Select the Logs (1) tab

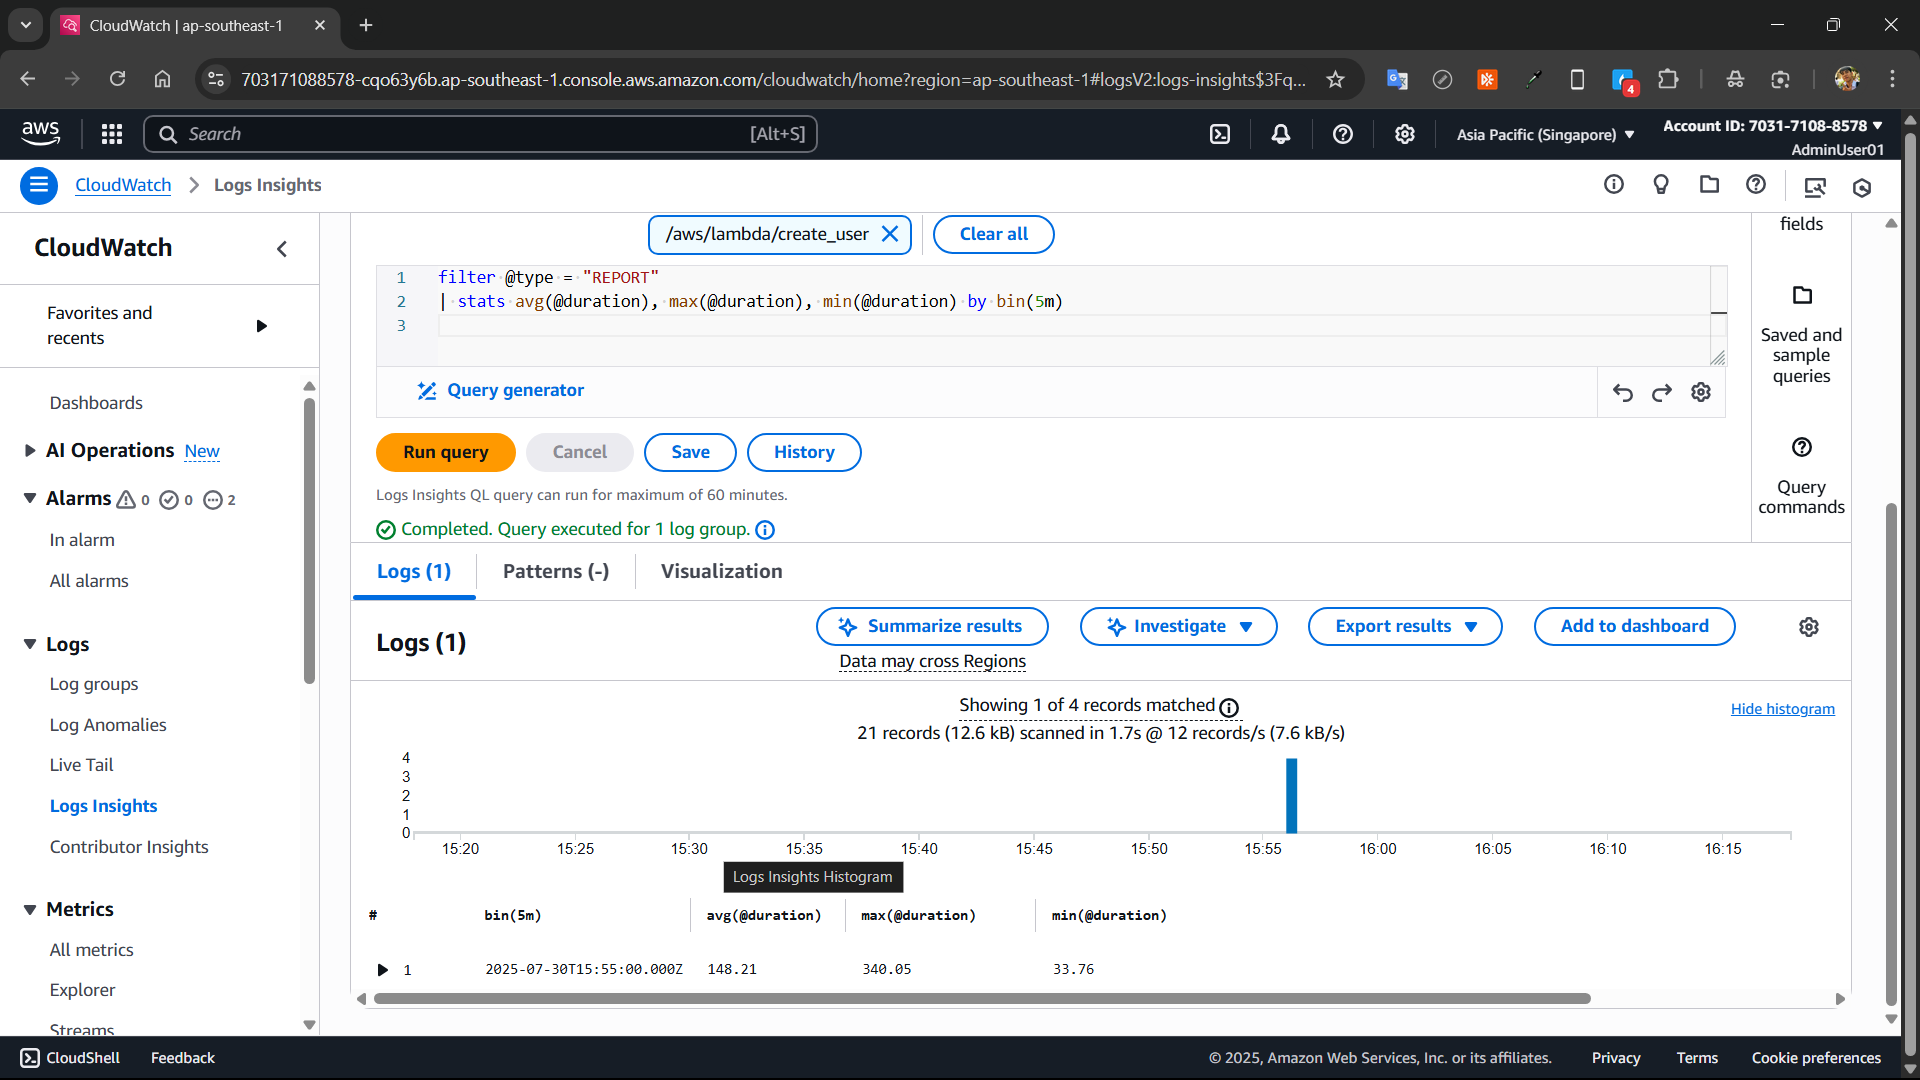coord(414,571)
